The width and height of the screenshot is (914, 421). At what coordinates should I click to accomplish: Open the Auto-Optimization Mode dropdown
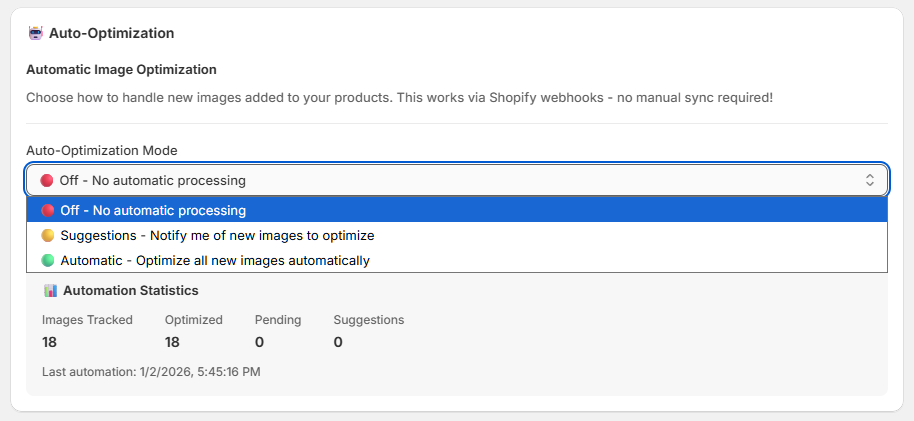point(456,180)
